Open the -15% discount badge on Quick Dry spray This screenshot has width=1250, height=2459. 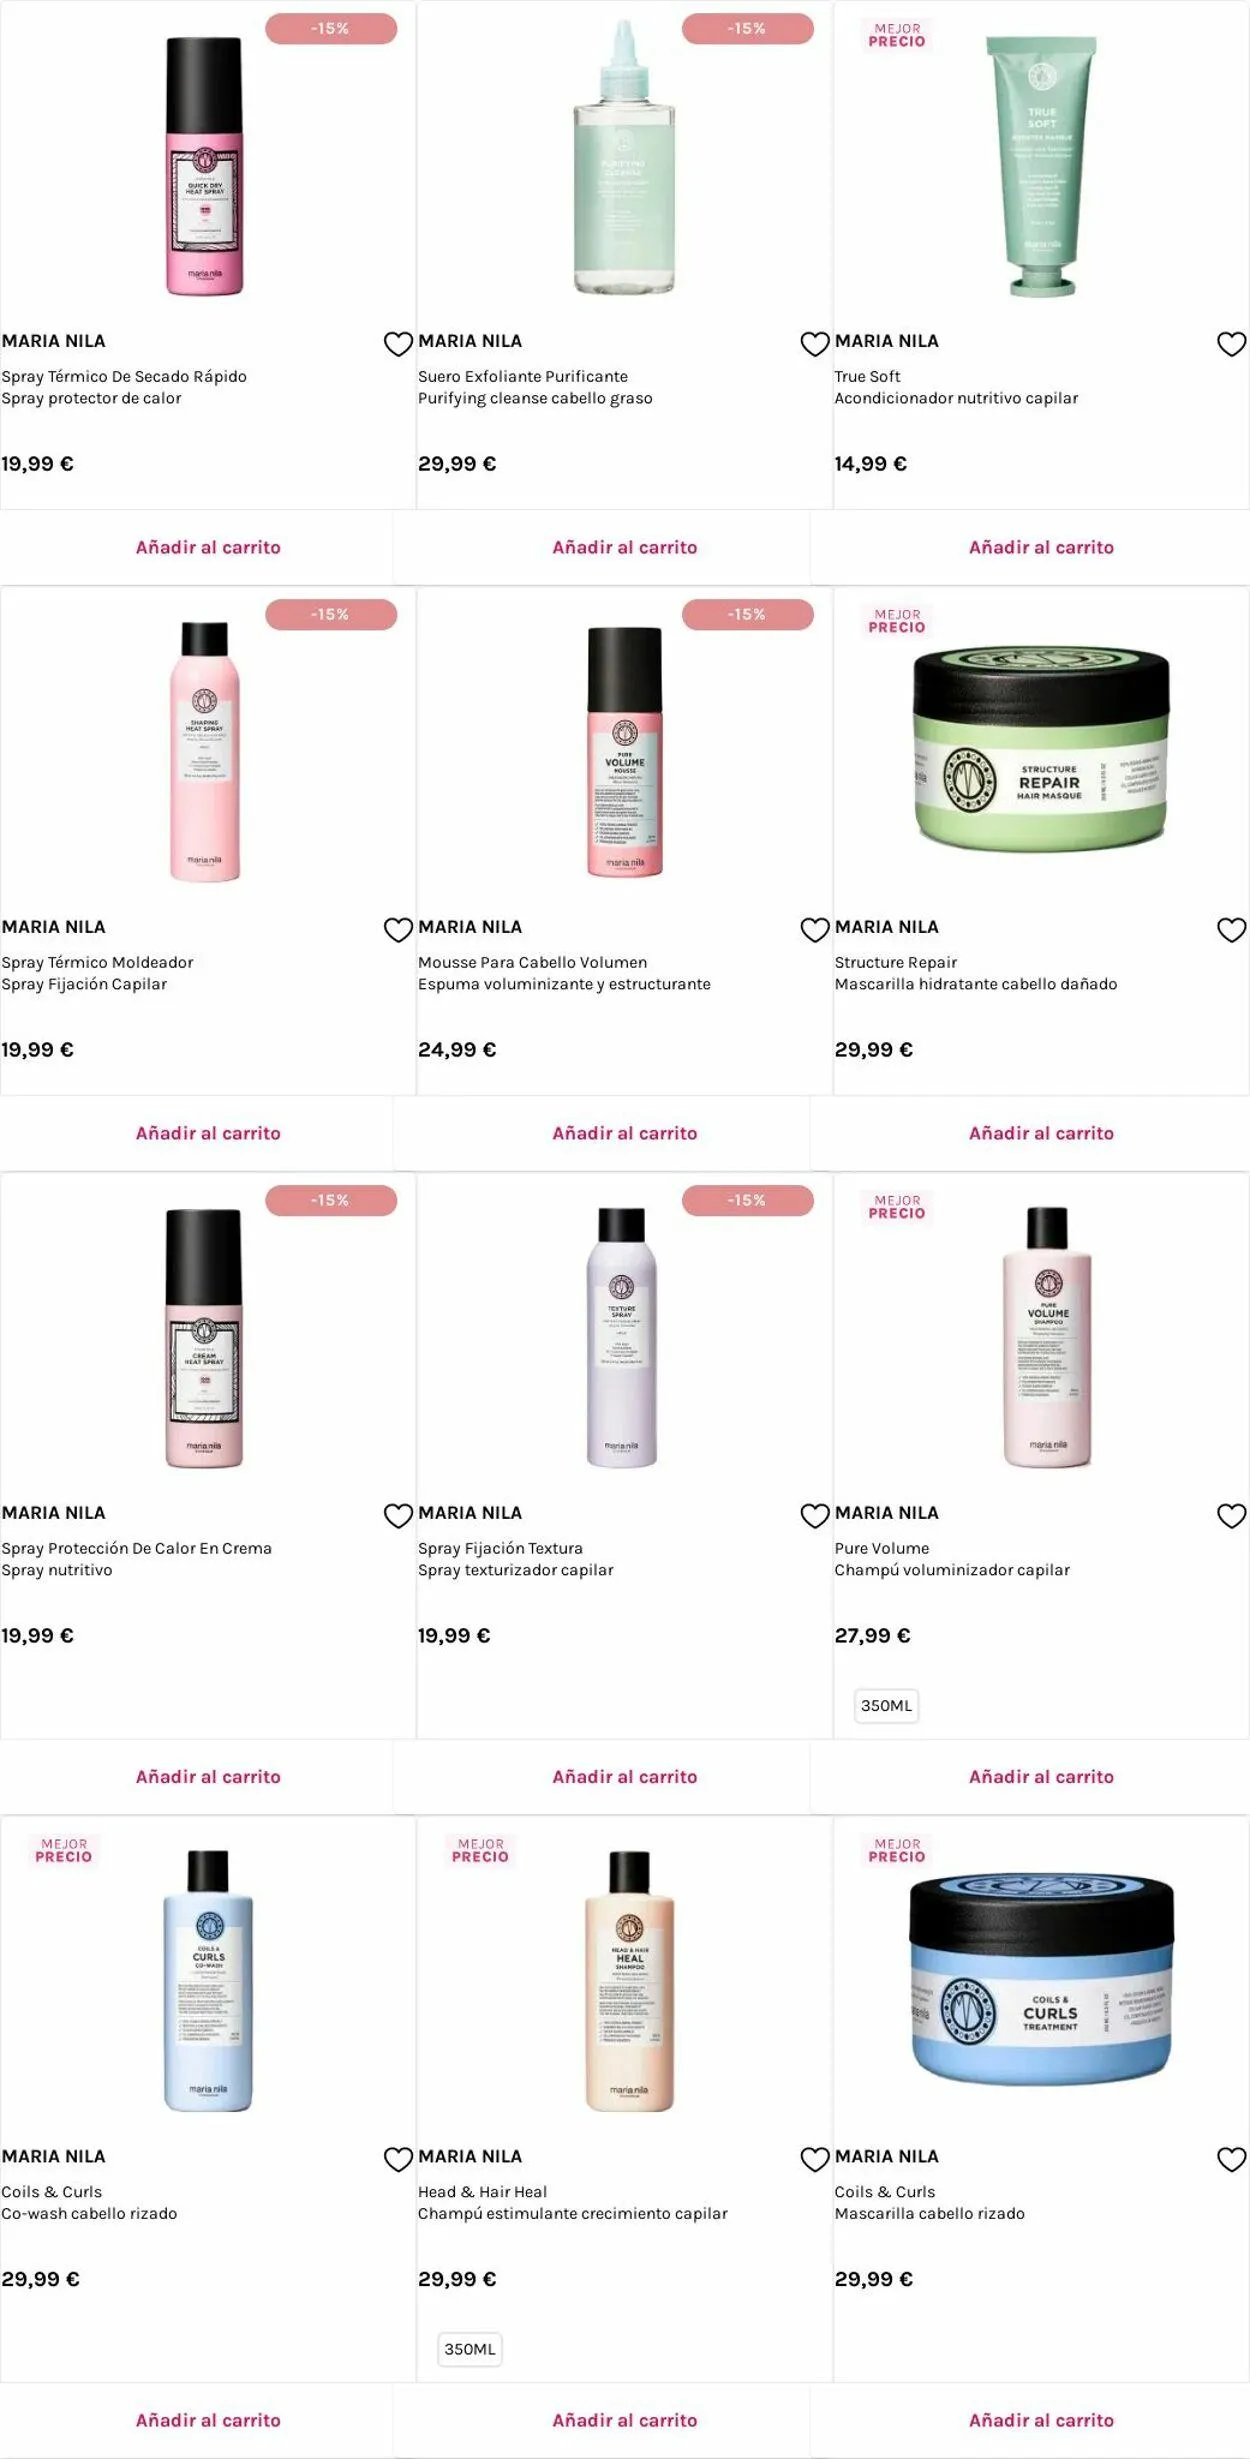[x=331, y=29]
